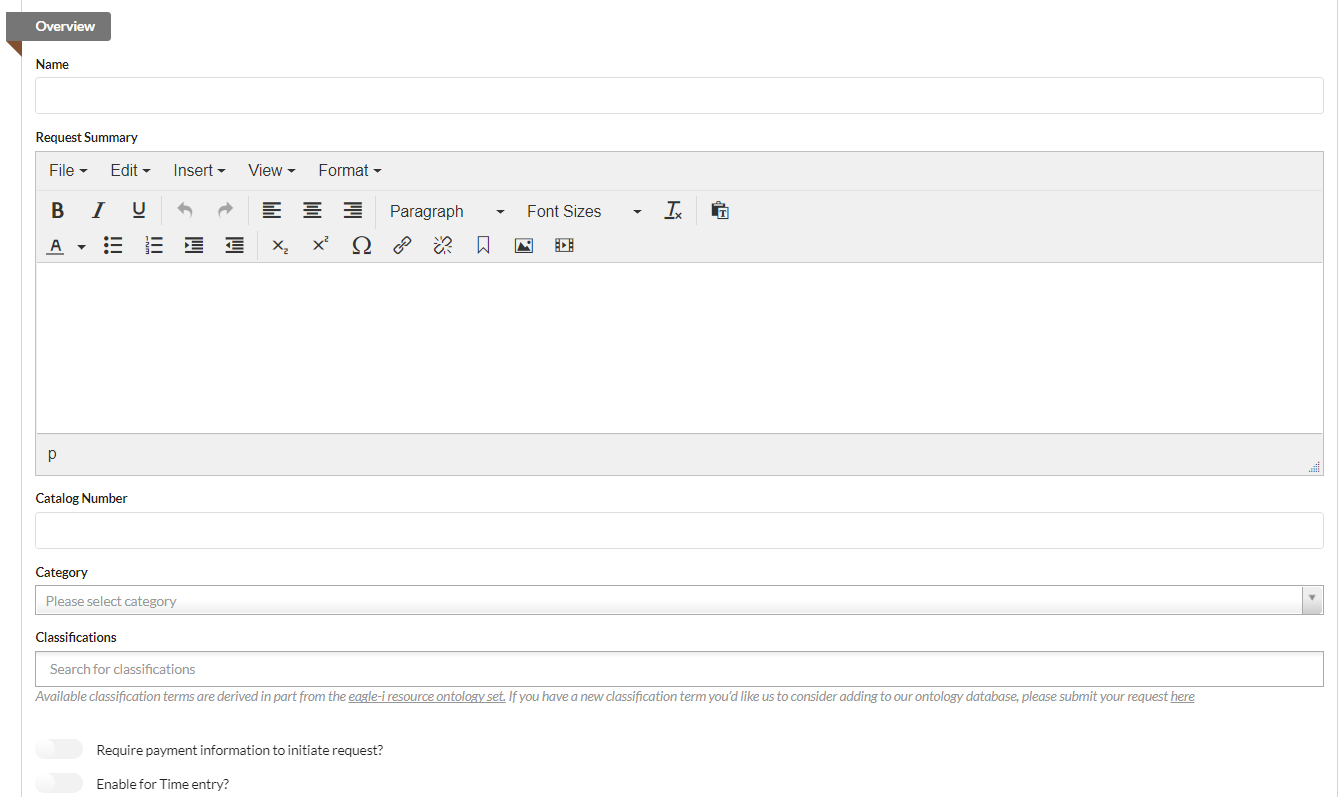Click the 'here' request submission link
The image size is (1344, 797).
tap(1182, 697)
